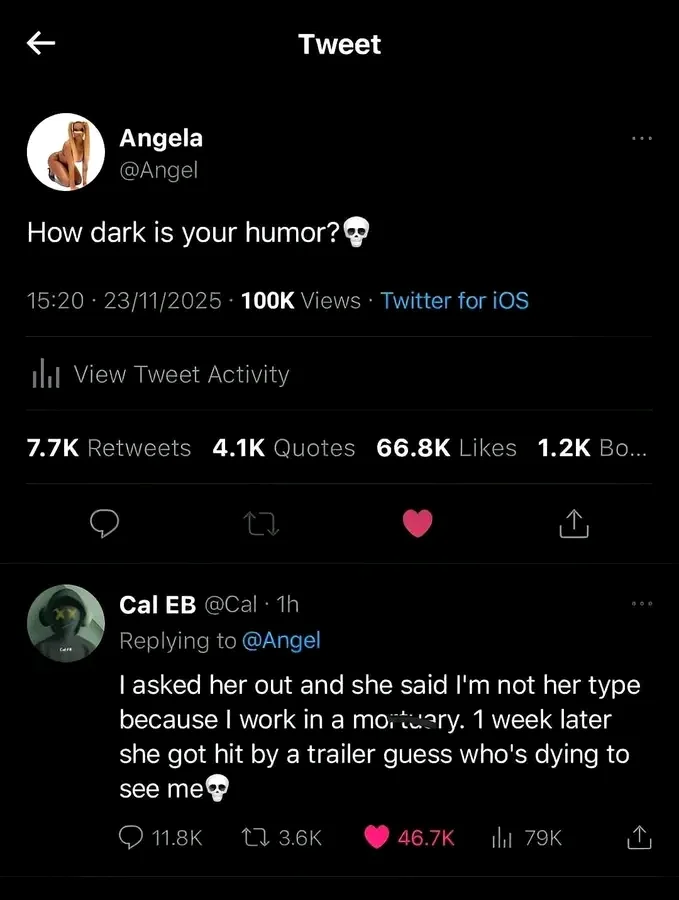Screen dimensions: 679x900
Task: Open the Twitter for iOS link
Action: pos(454,300)
